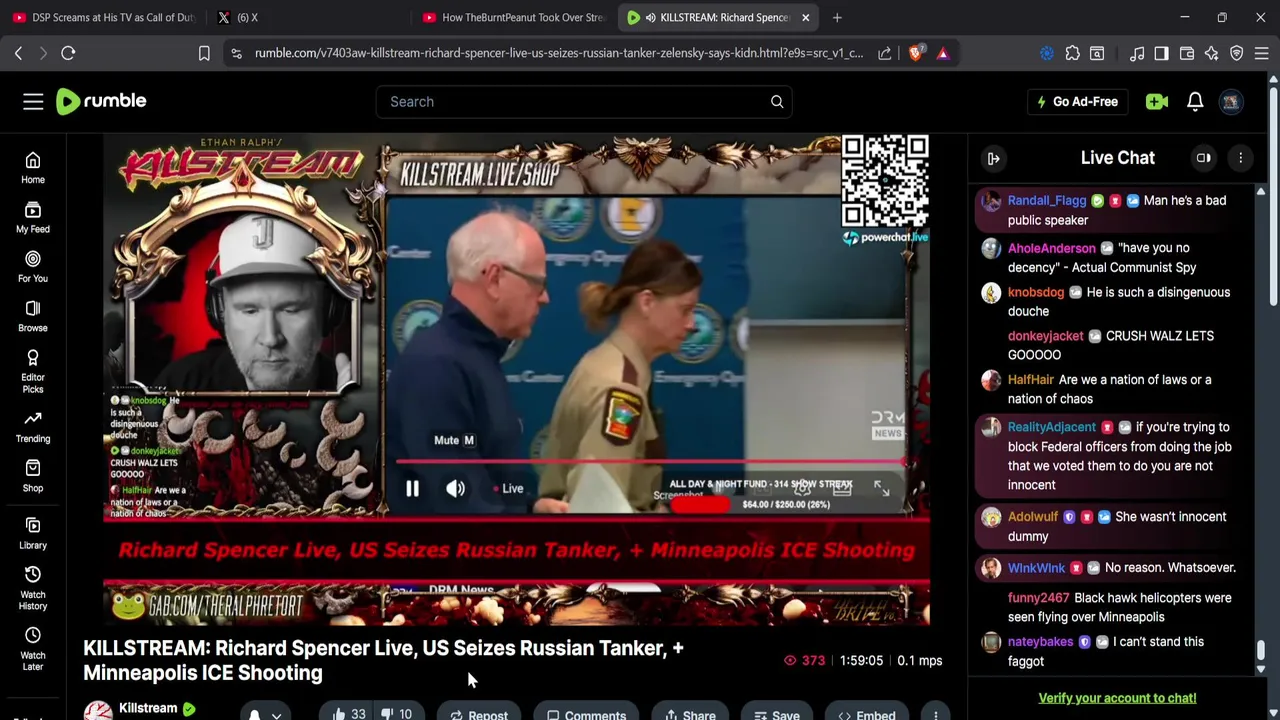Open Shop in the sidebar

(33, 476)
